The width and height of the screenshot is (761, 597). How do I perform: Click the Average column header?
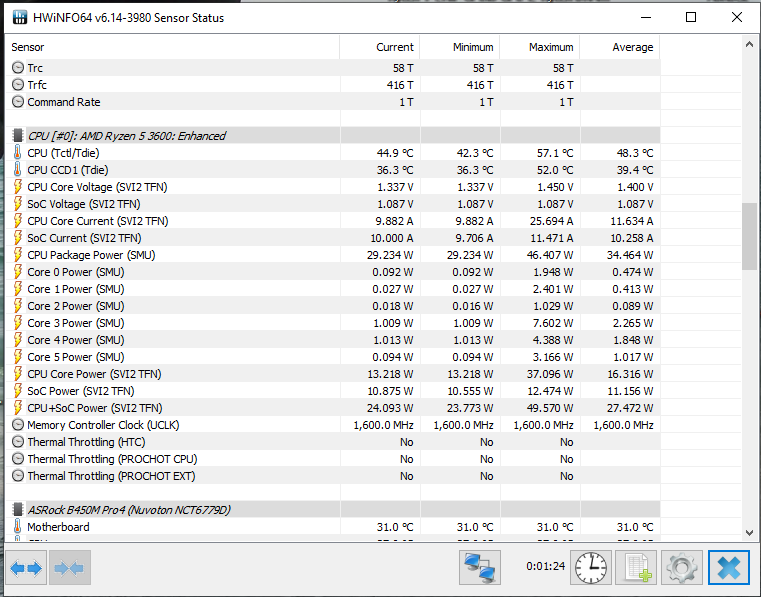tap(620, 47)
